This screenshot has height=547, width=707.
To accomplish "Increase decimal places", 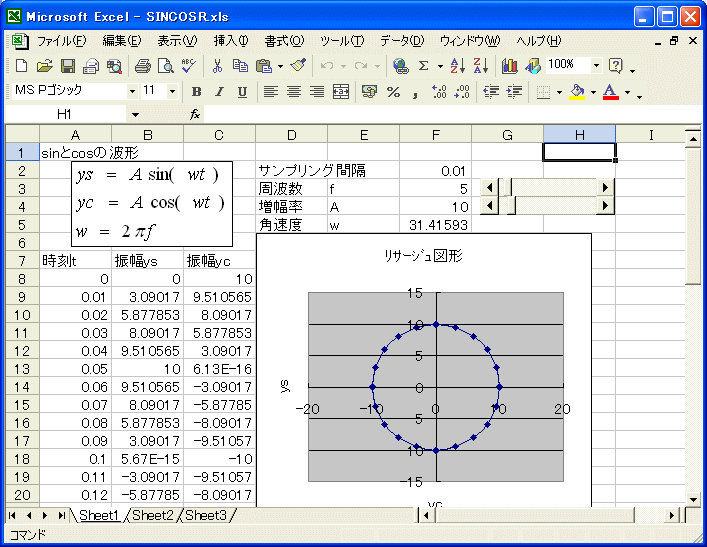I will pyautogui.click(x=438, y=92).
